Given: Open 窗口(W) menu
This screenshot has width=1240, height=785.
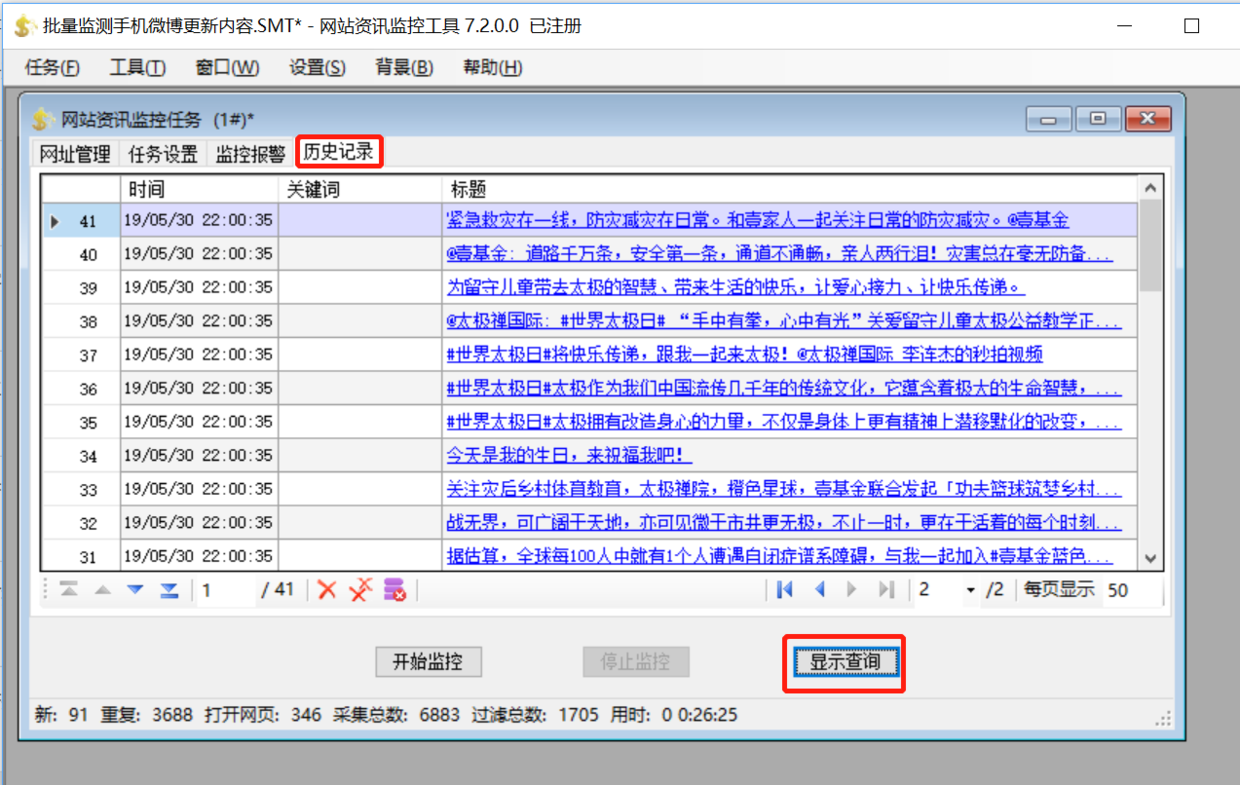Looking at the screenshot, I should (x=227, y=68).
